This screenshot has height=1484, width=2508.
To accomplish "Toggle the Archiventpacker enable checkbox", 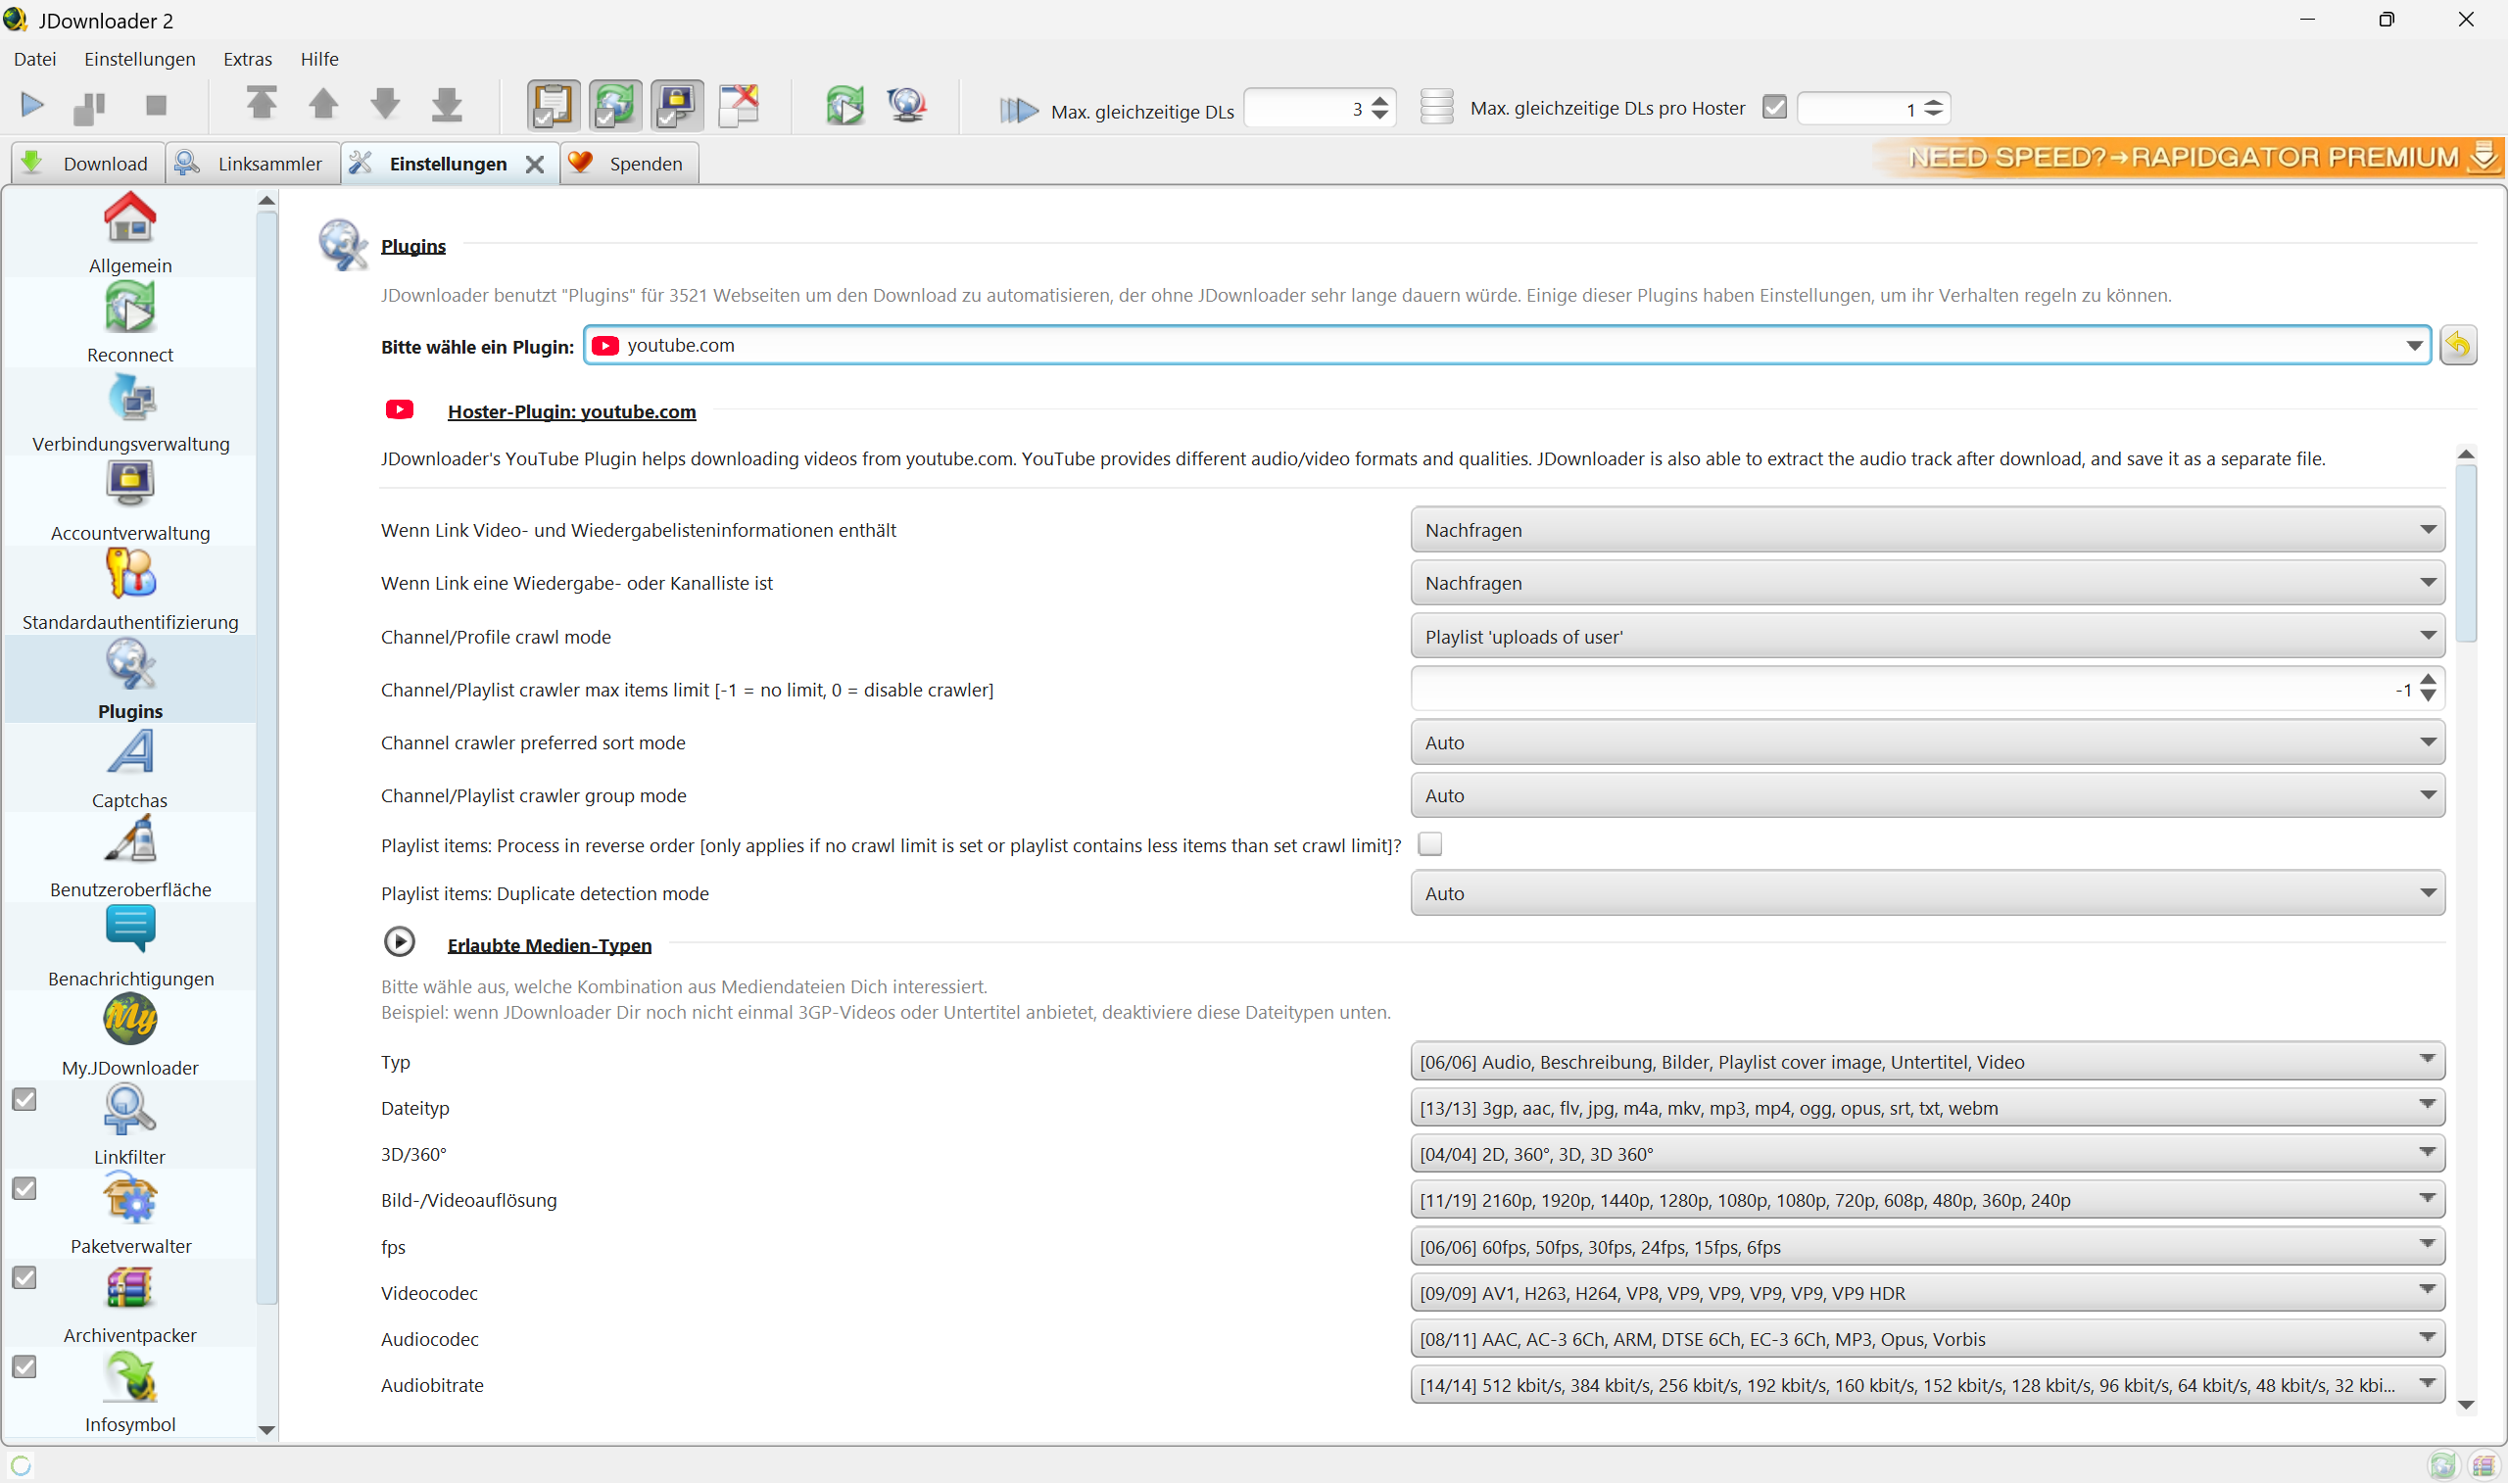I will click(x=25, y=1277).
